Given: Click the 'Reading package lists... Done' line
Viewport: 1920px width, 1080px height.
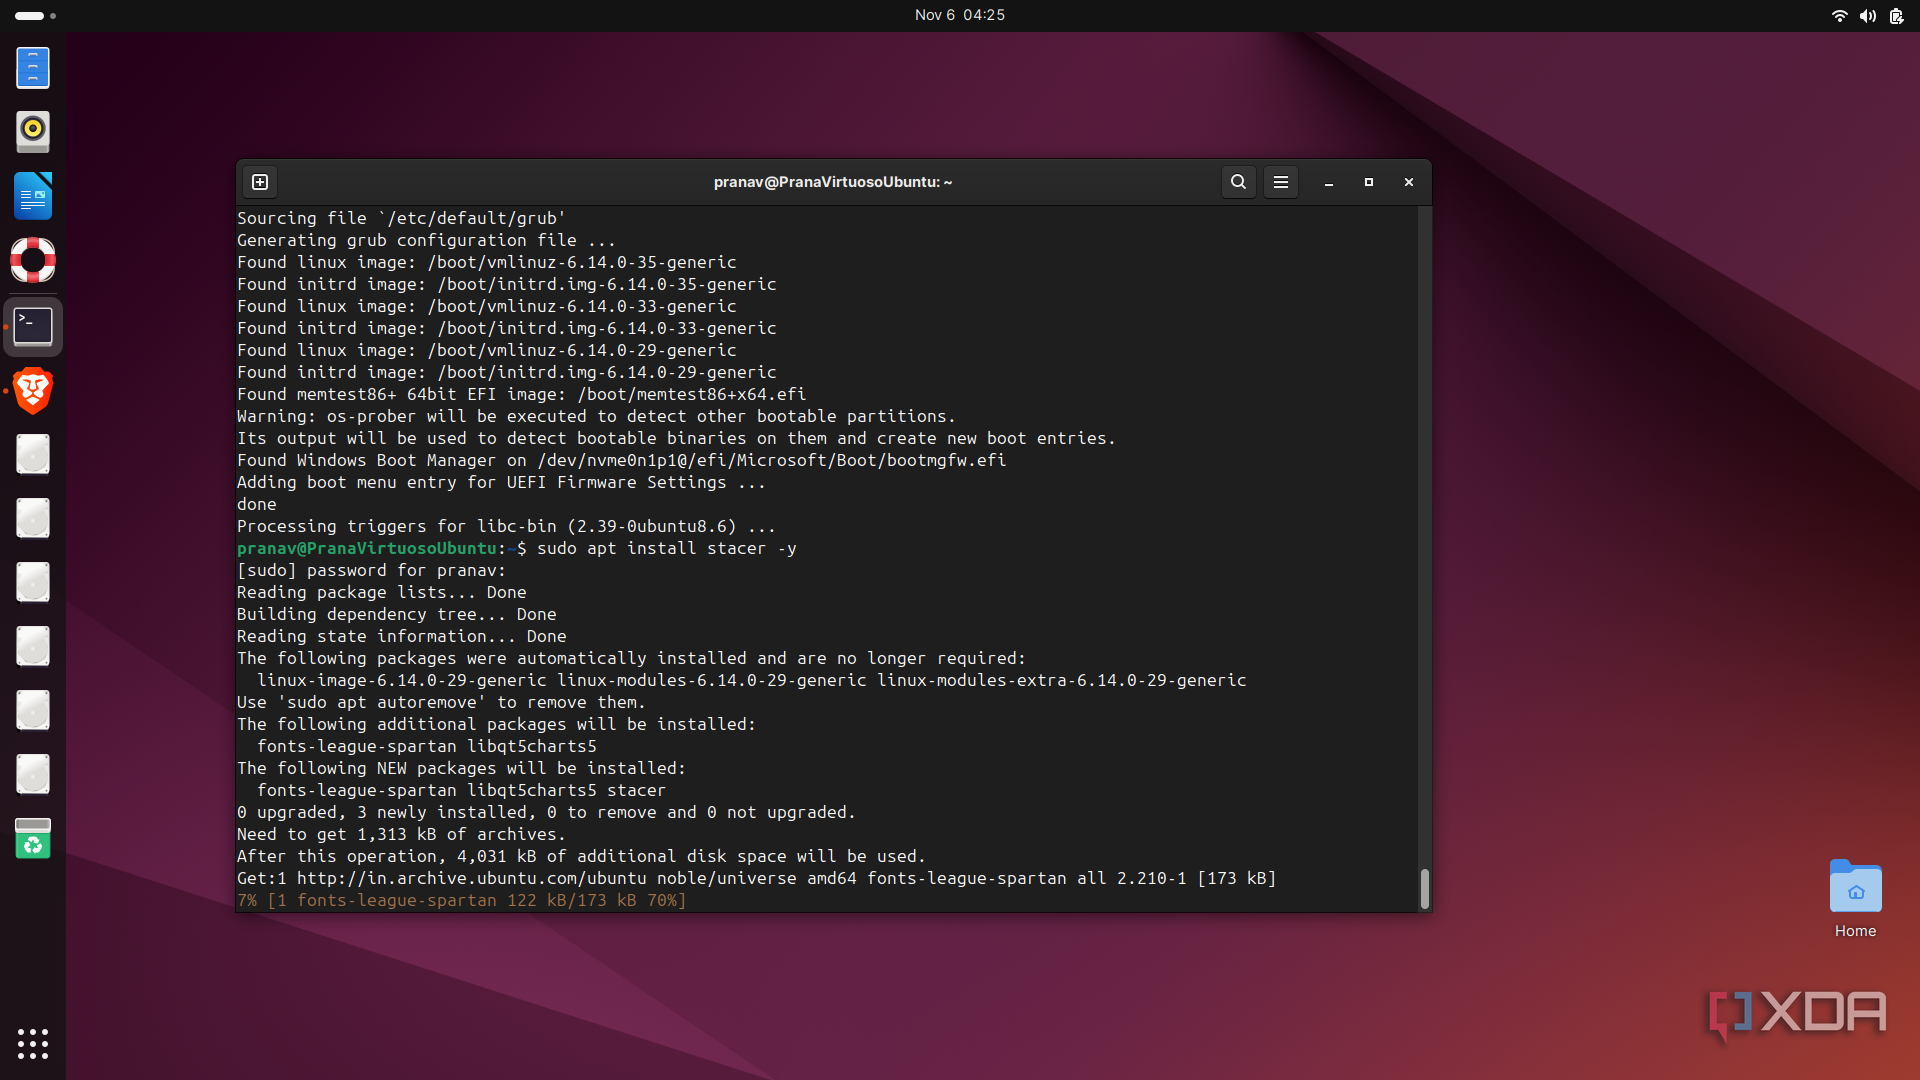Looking at the screenshot, I should tap(382, 592).
